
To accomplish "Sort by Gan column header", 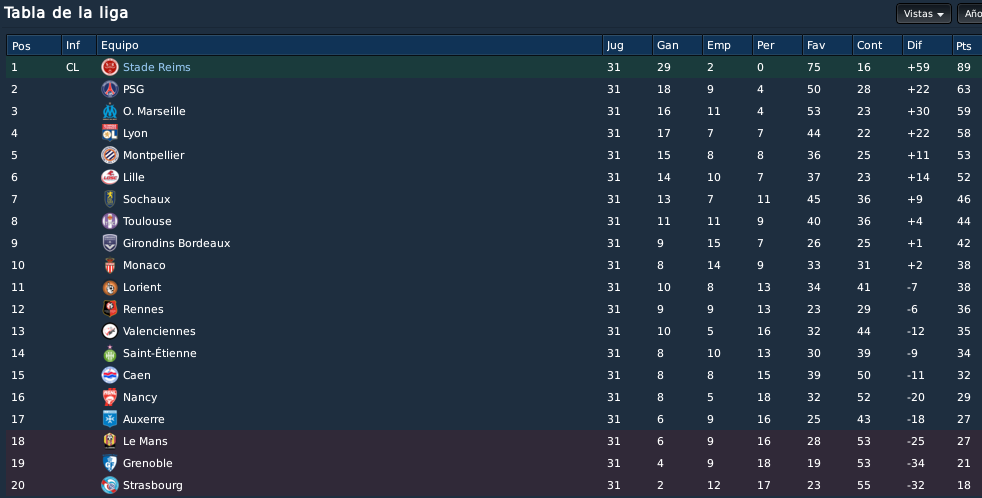I will point(677,45).
